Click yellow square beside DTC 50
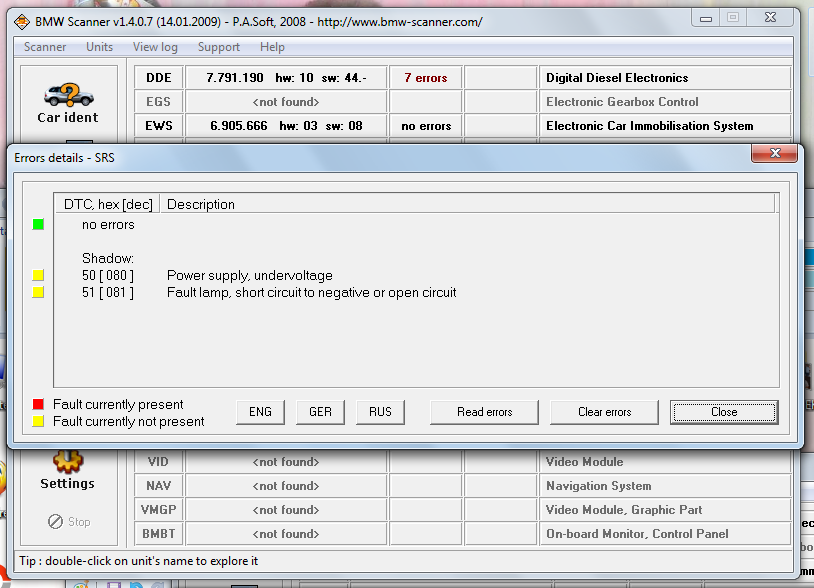 [38, 275]
